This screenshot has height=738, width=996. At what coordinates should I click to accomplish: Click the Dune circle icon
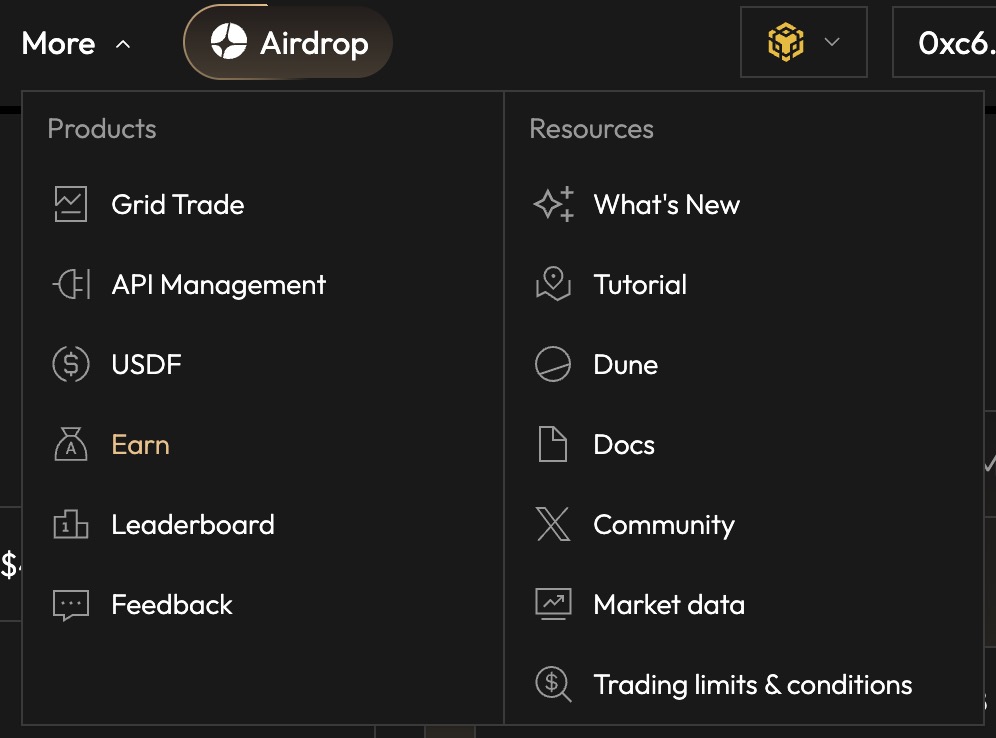coord(553,365)
